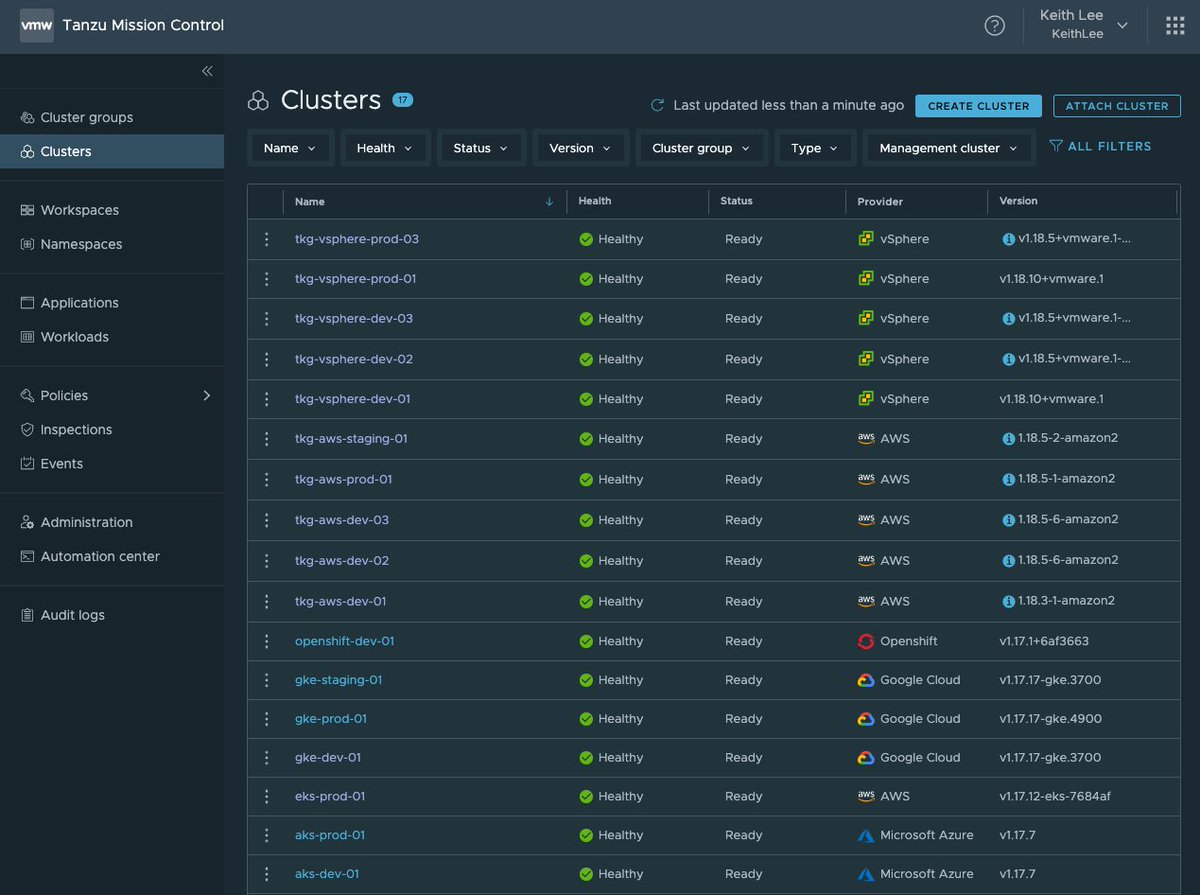This screenshot has width=1200, height=895.
Task: Click the Openshift provider icon
Action: tap(866, 641)
